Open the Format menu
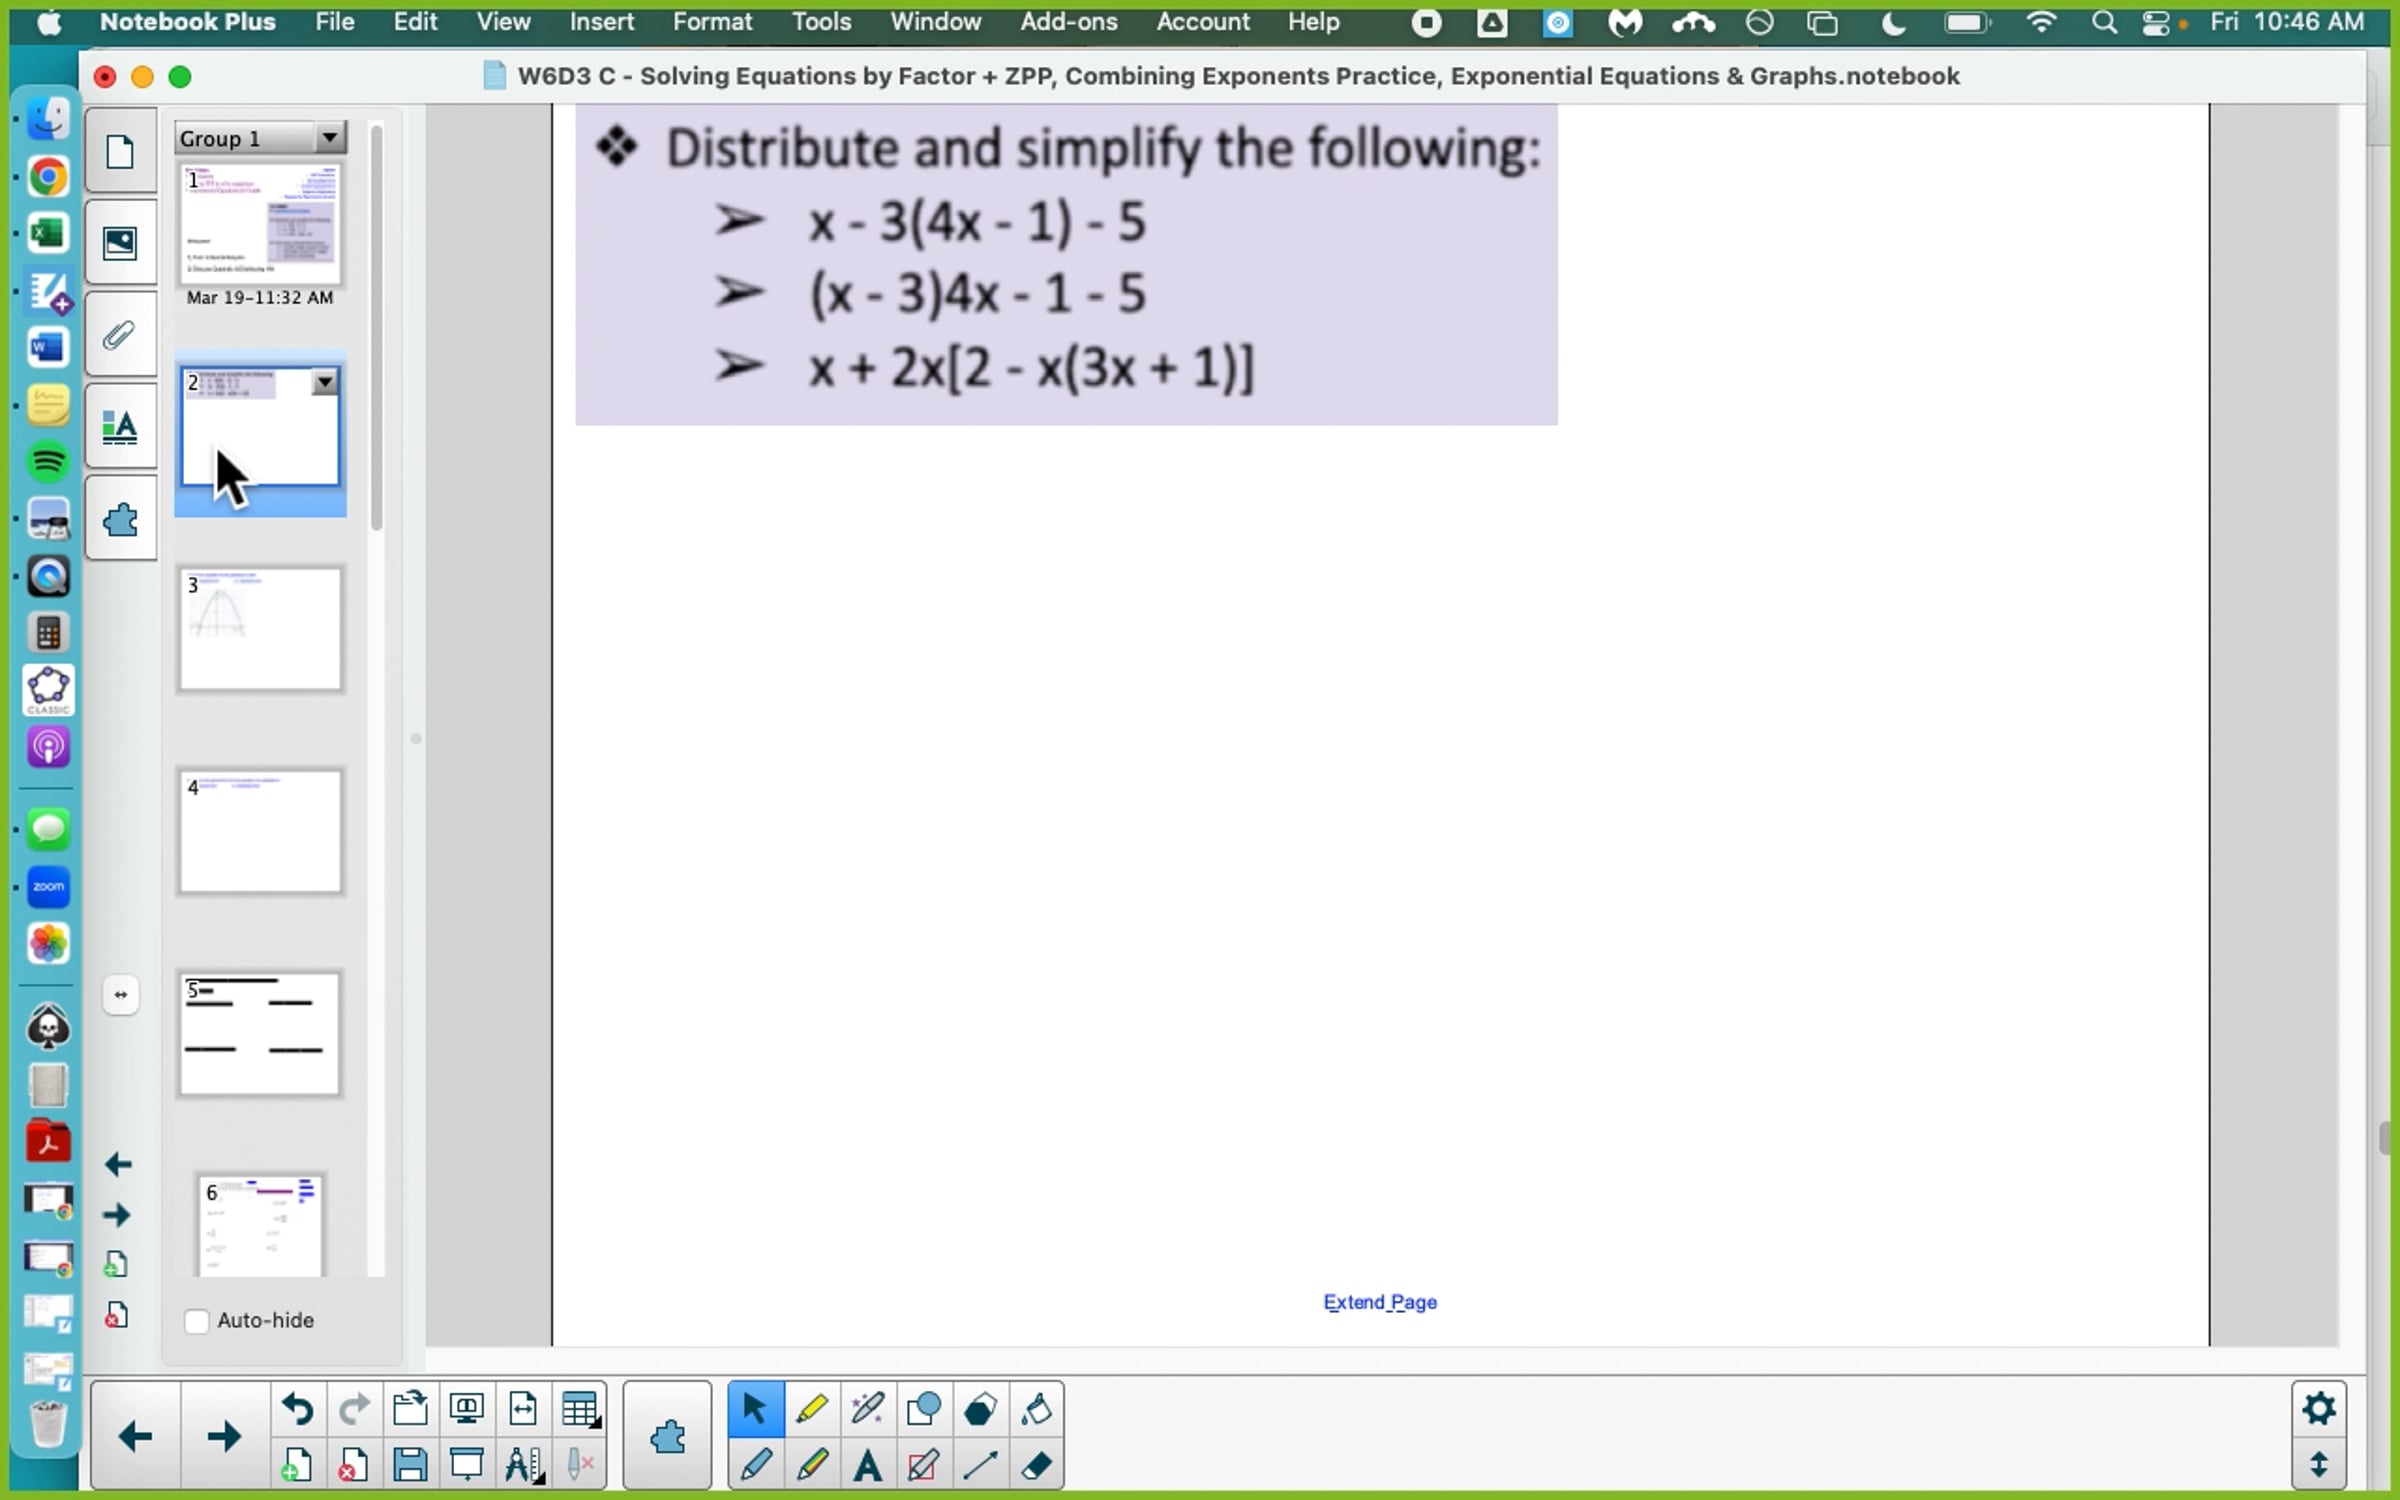This screenshot has height=1500, width=2400. 712,22
